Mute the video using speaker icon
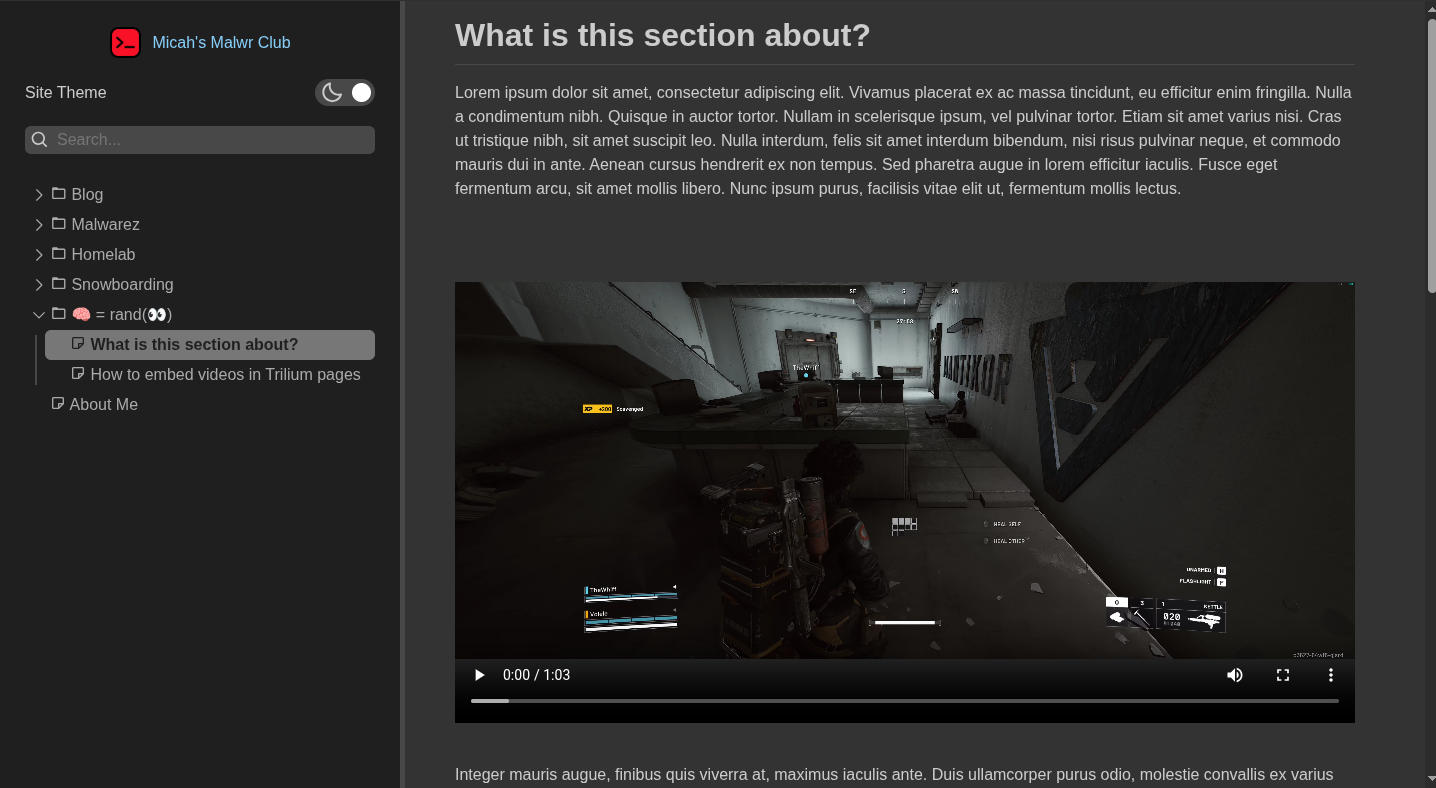This screenshot has height=788, width=1436. click(x=1235, y=675)
